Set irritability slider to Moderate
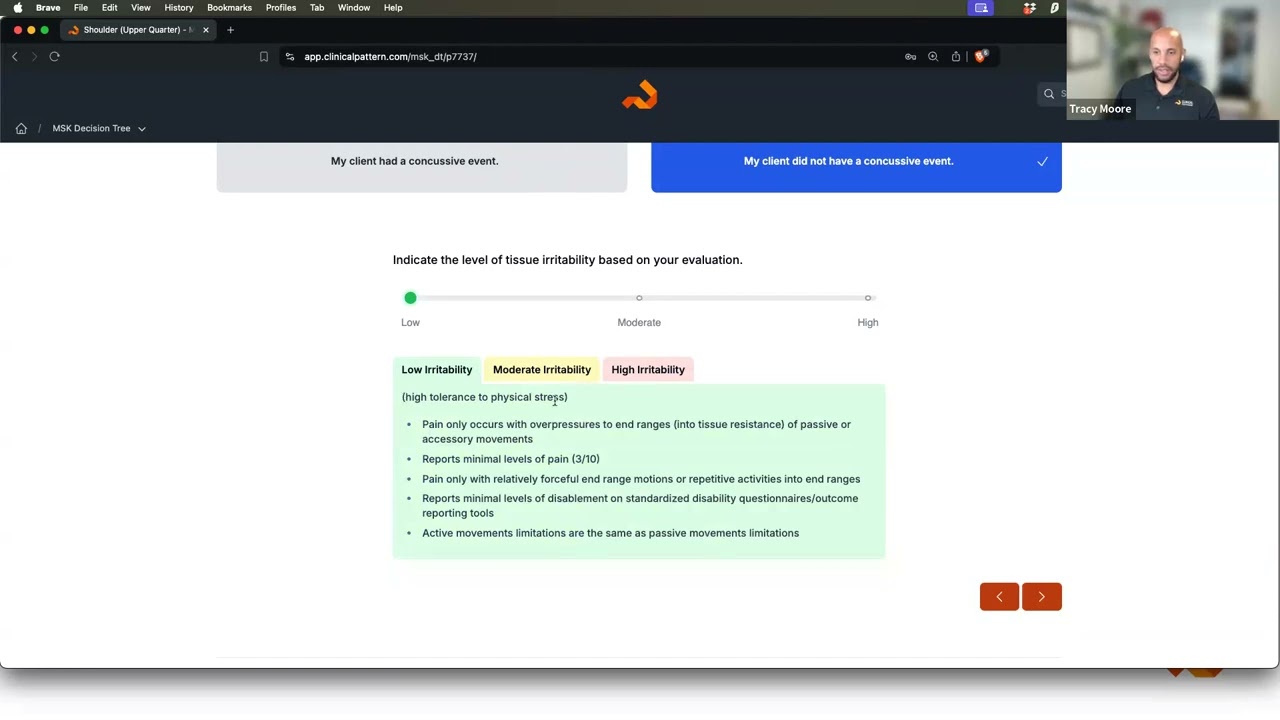 pos(639,298)
